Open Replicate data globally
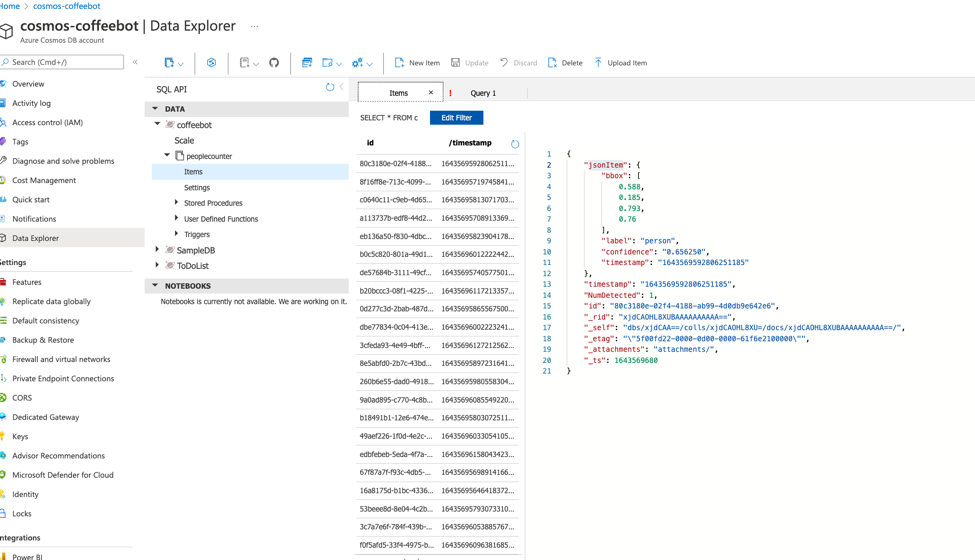The width and height of the screenshot is (975, 560). pos(51,301)
